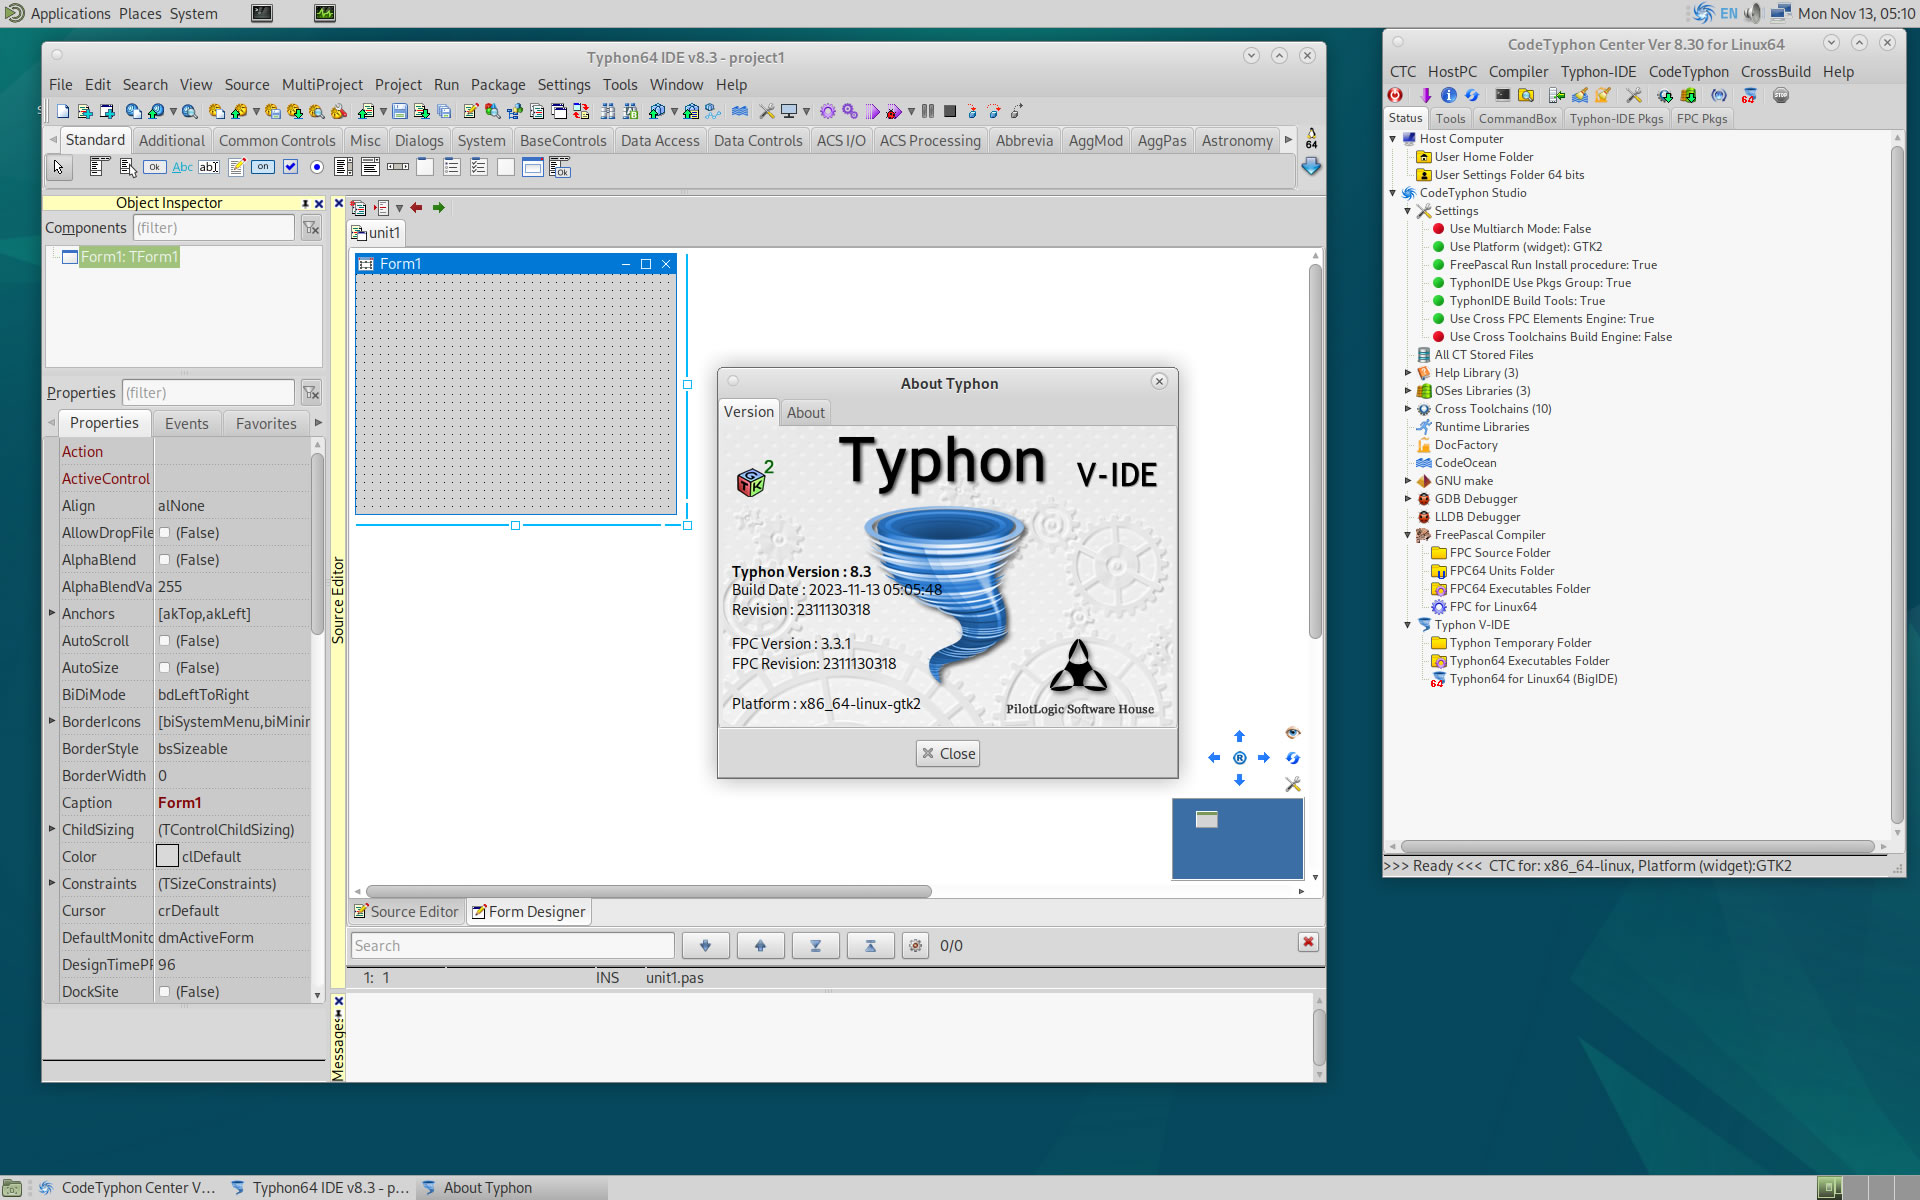Switch to the Source Editor view

(x=406, y=912)
